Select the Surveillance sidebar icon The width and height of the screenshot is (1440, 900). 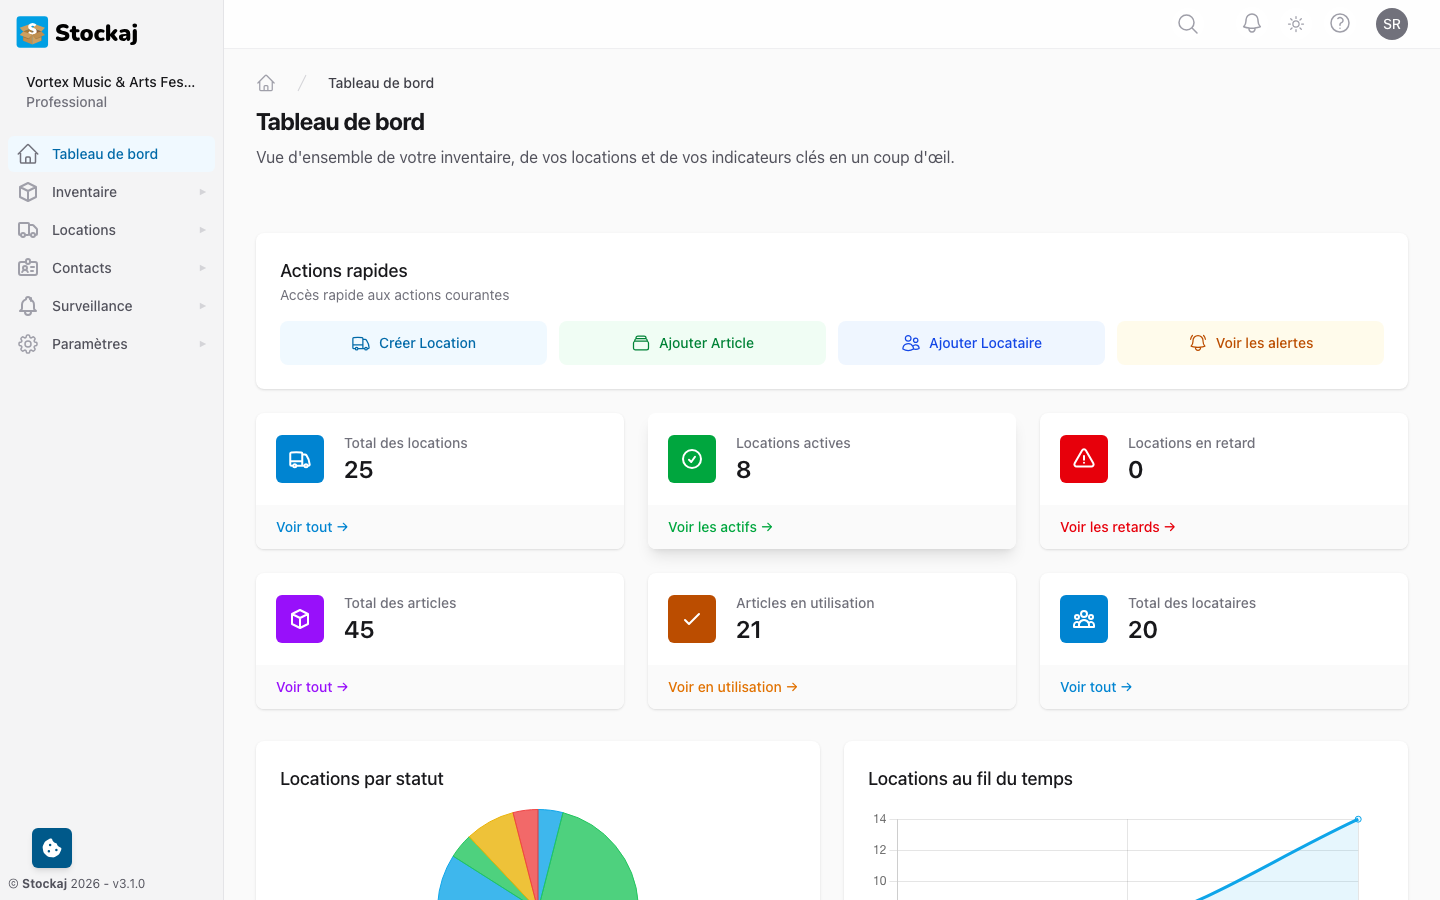tap(28, 305)
